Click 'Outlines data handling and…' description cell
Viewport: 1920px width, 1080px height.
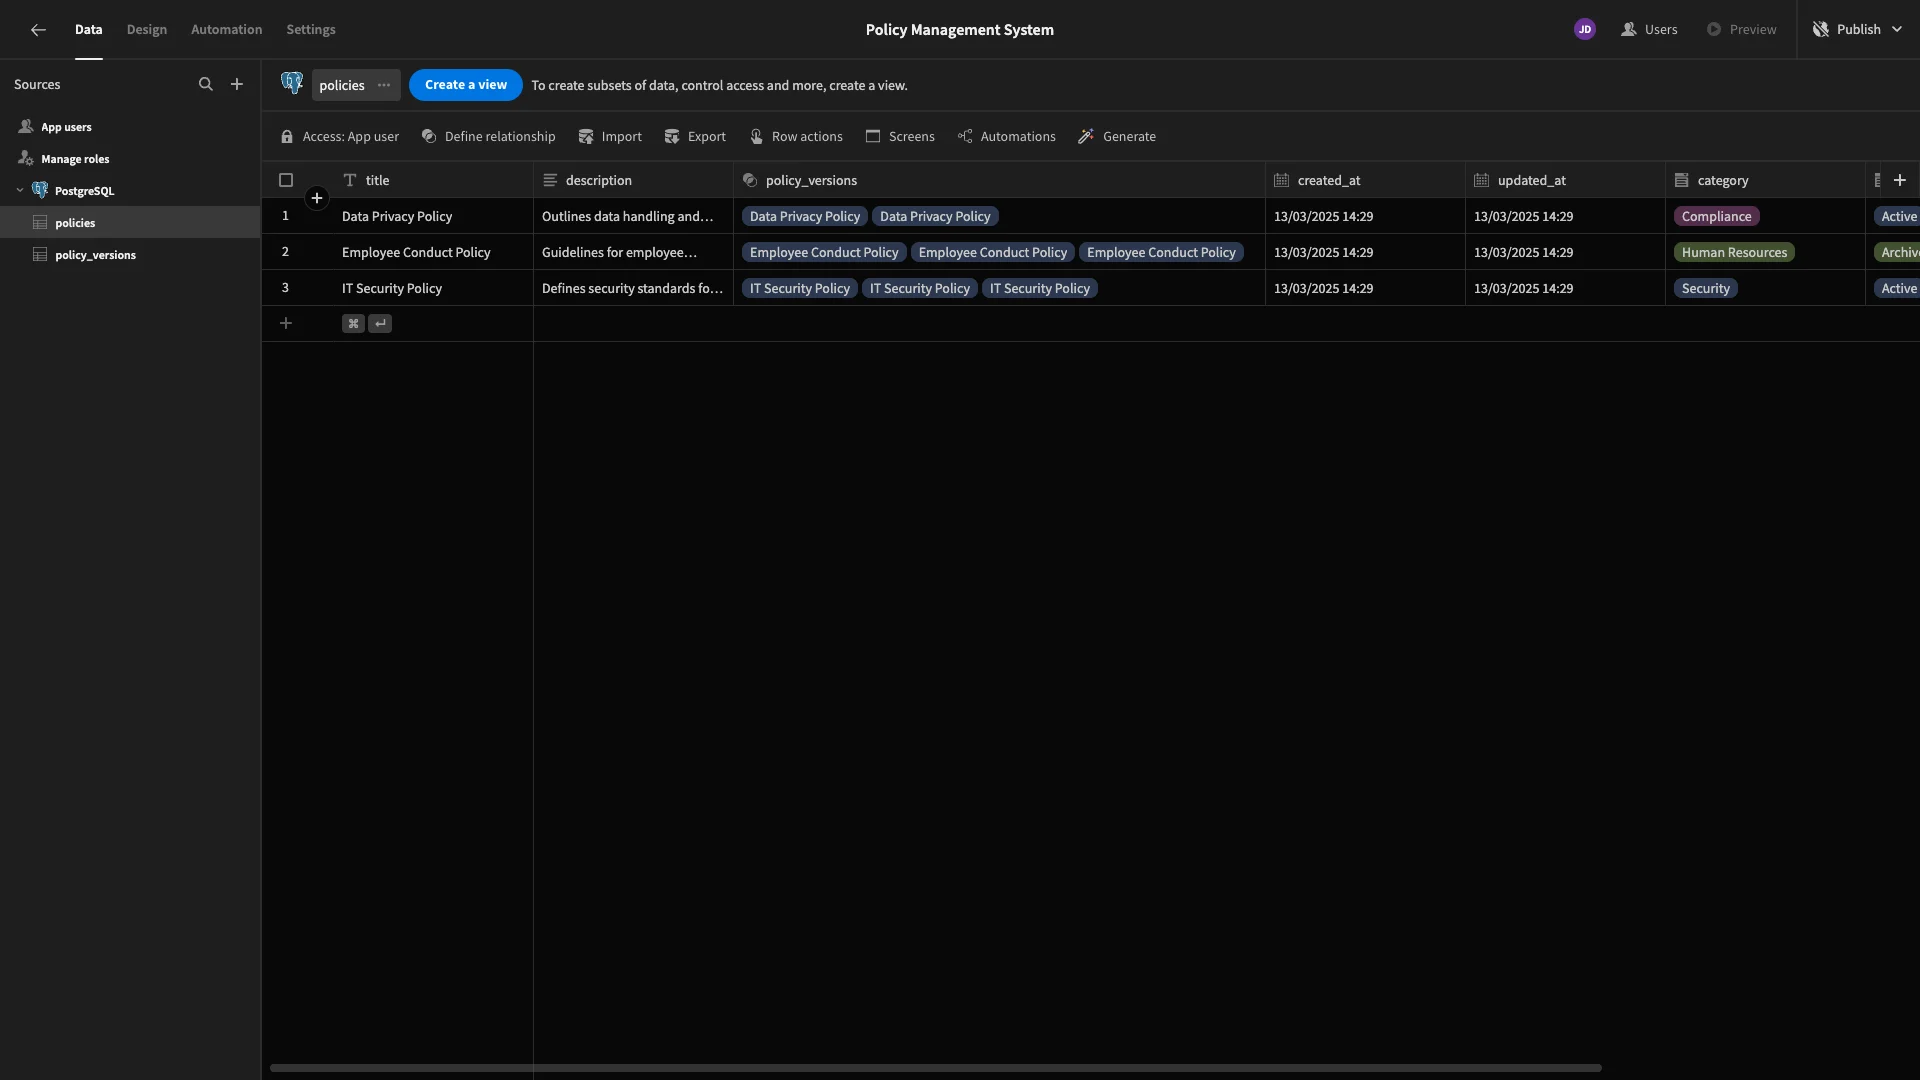[x=633, y=217]
